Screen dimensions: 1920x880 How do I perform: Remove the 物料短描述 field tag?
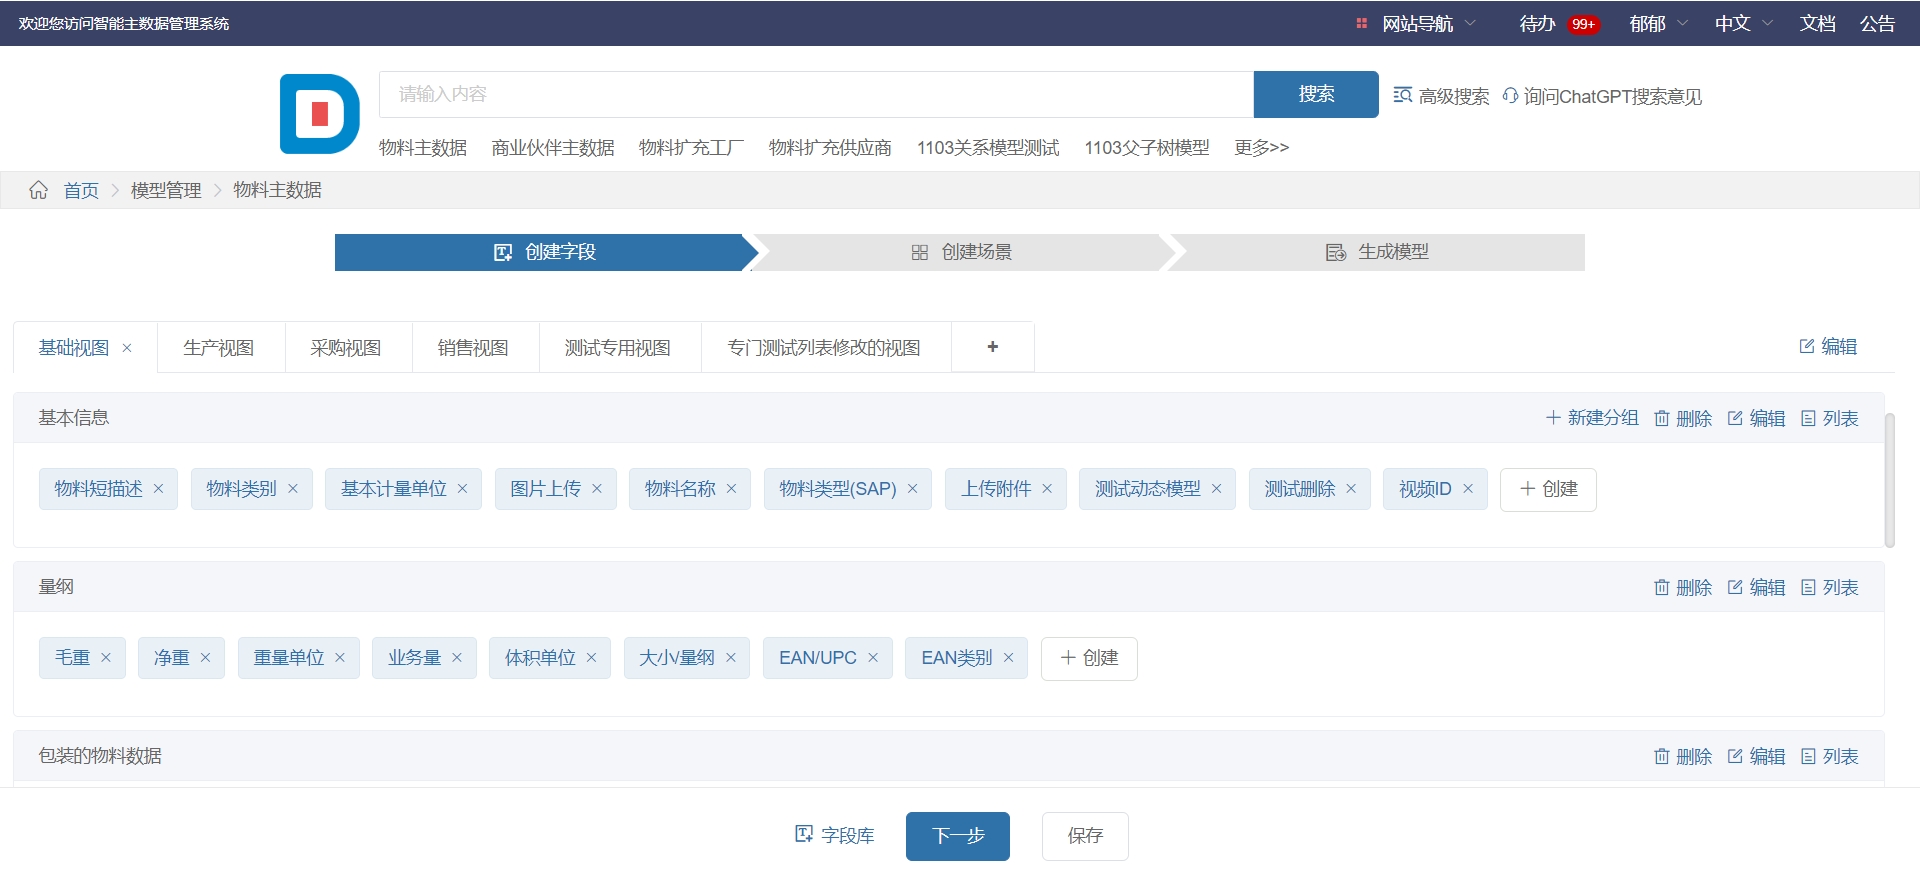(158, 489)
